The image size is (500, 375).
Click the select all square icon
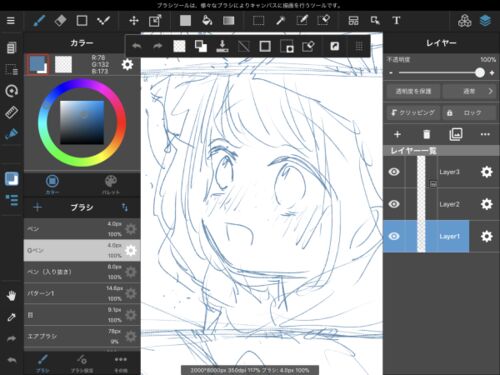265,46
